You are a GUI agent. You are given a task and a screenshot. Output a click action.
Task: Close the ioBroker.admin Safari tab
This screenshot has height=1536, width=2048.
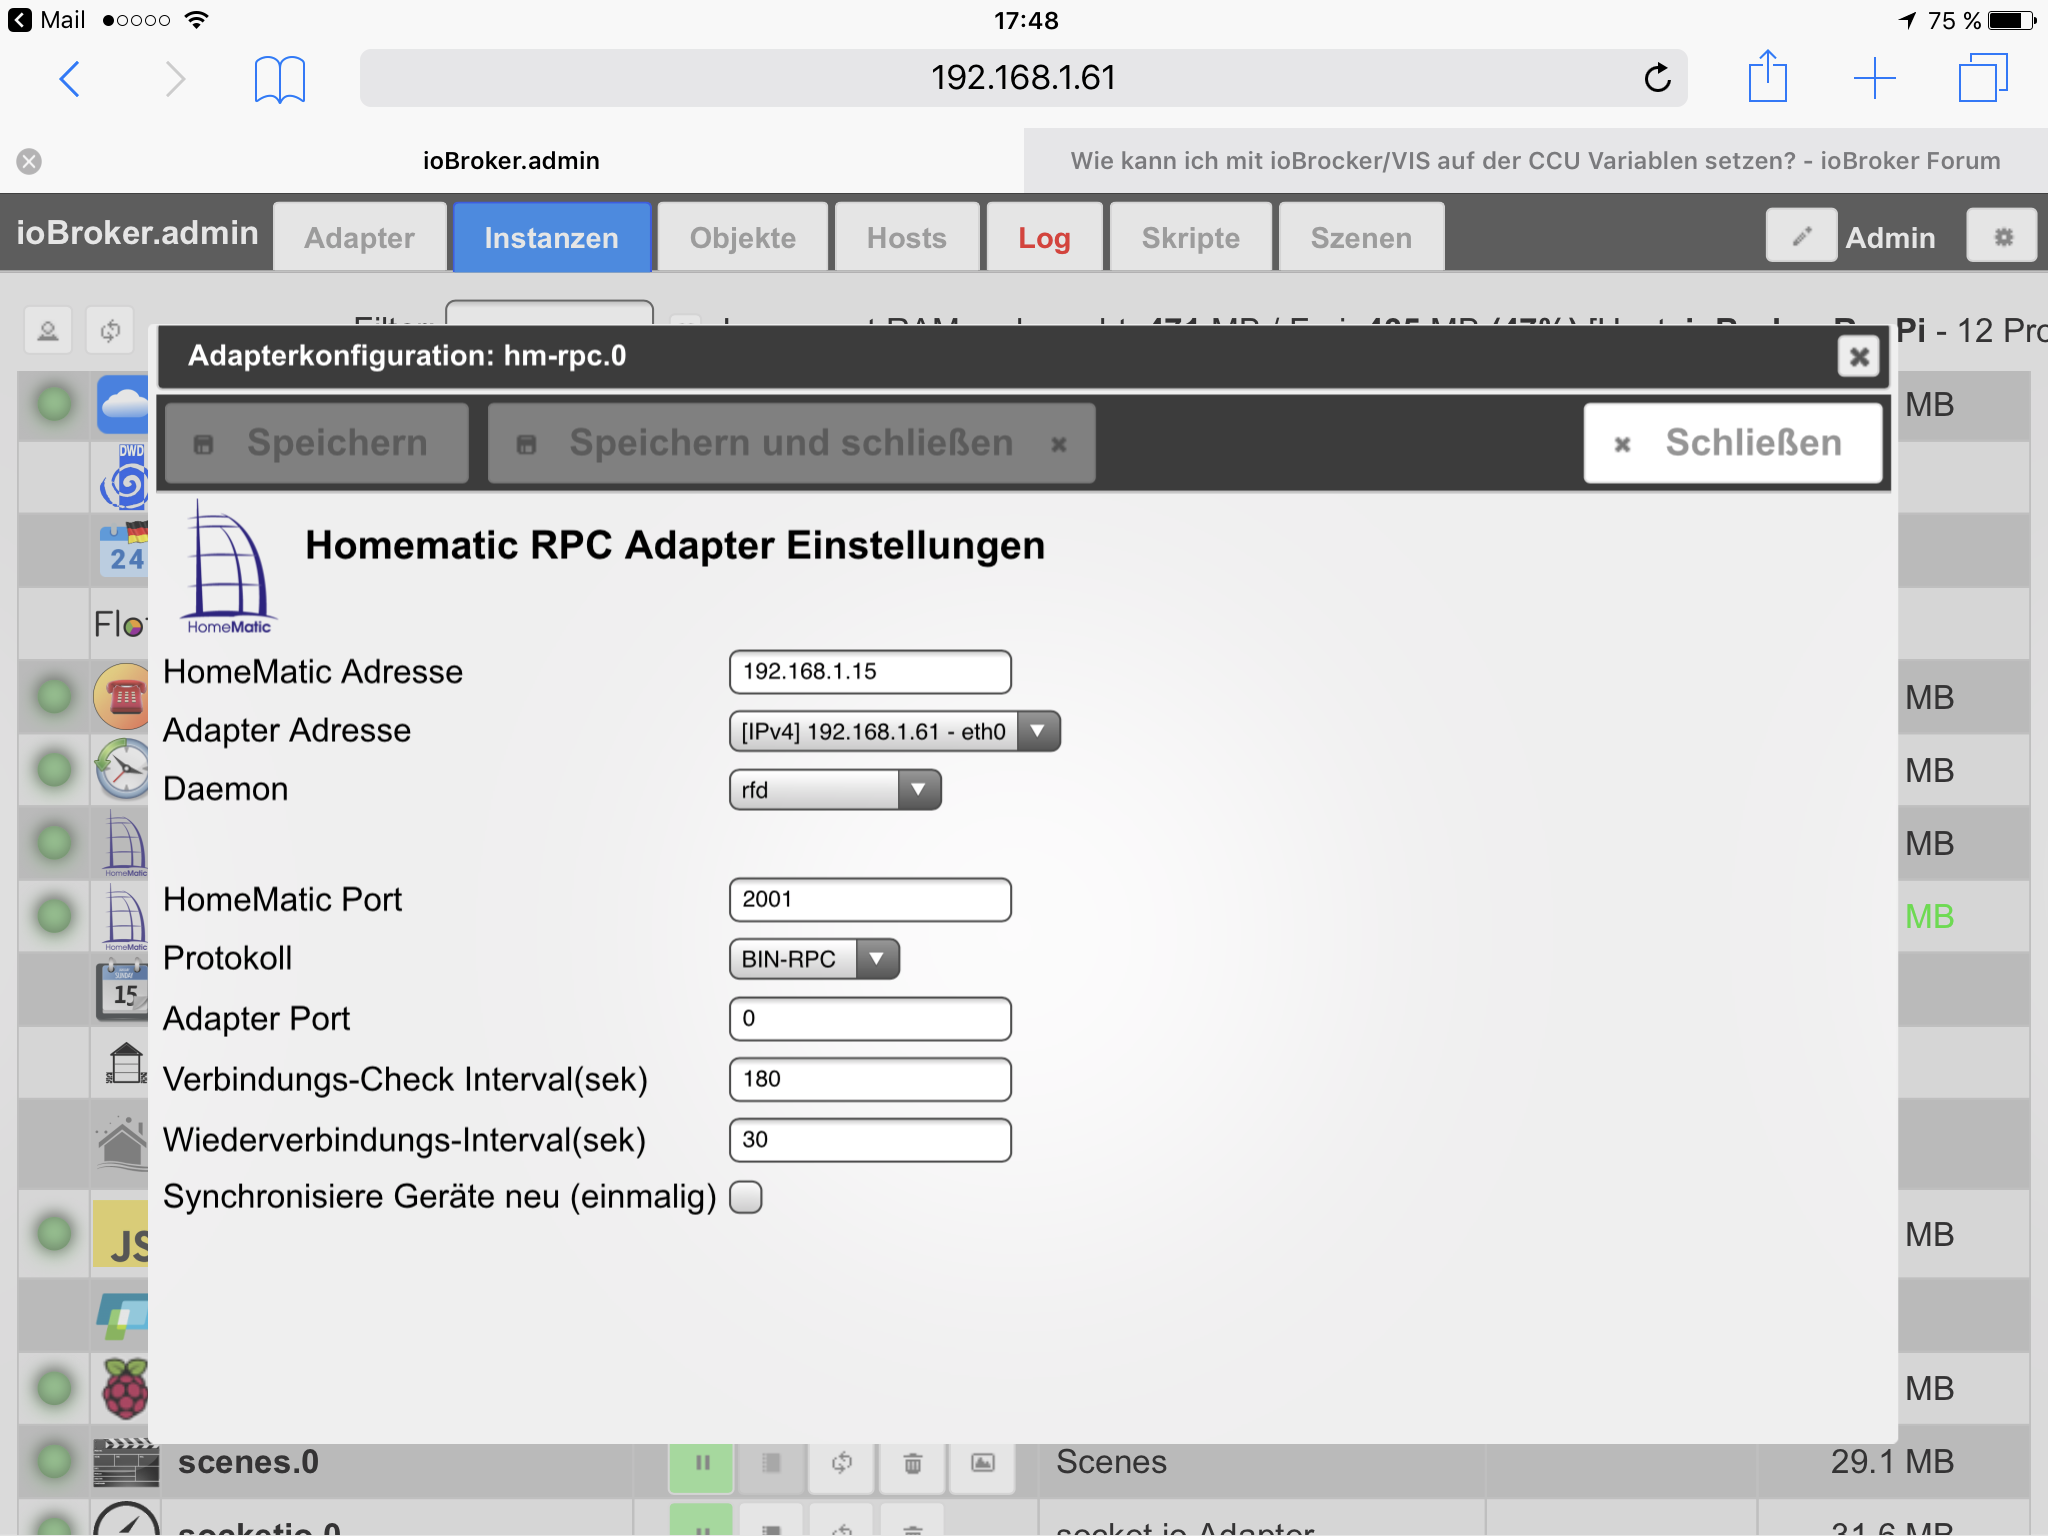[x=29, y=161]
